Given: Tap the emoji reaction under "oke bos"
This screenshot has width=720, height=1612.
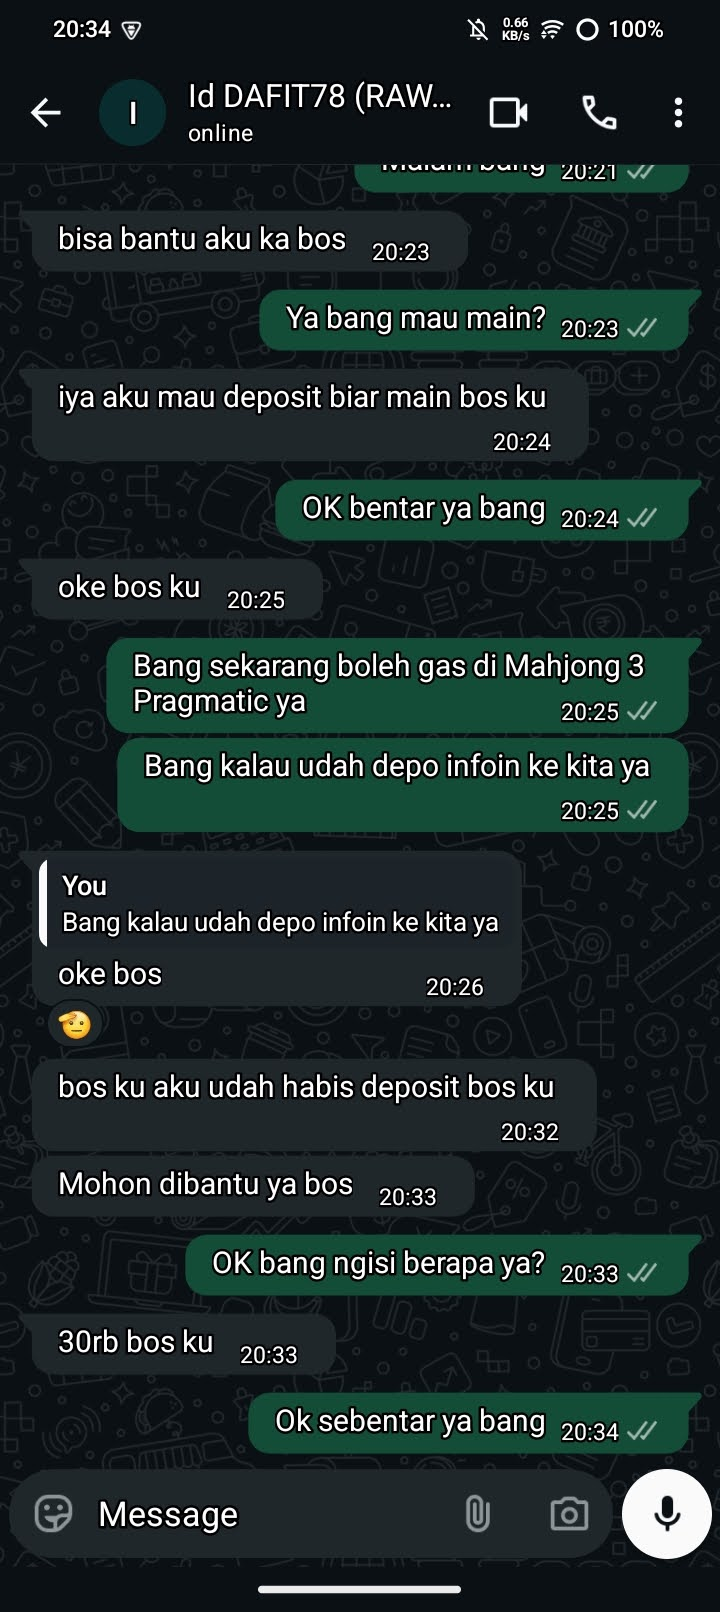Looking at the screenshot, I should [x=75, y=1024].
